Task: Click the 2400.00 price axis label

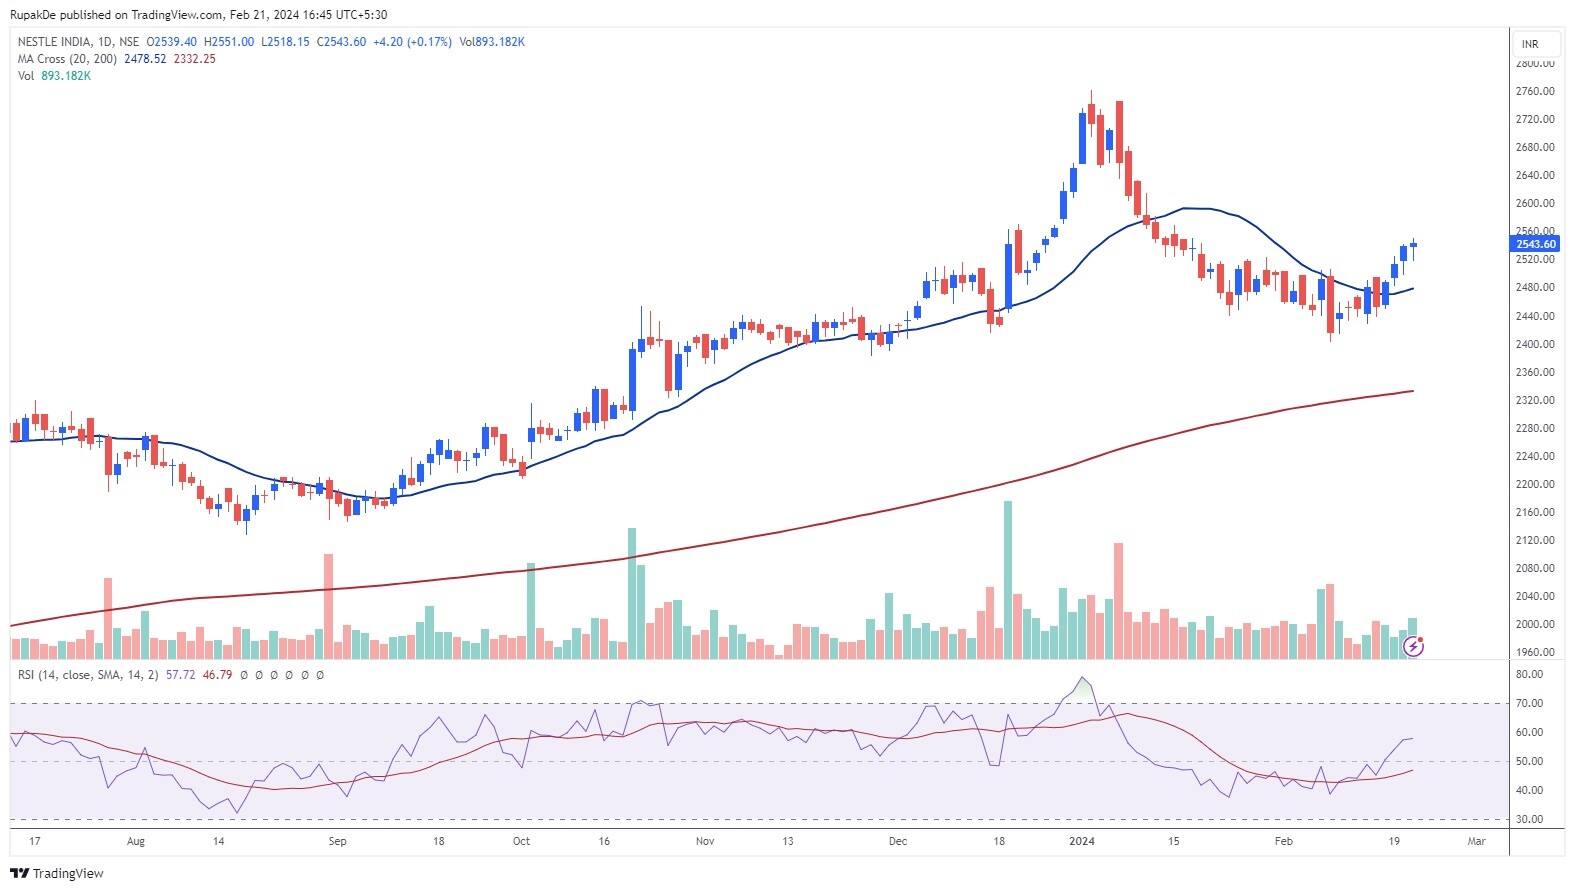Action: point(1535,344)
